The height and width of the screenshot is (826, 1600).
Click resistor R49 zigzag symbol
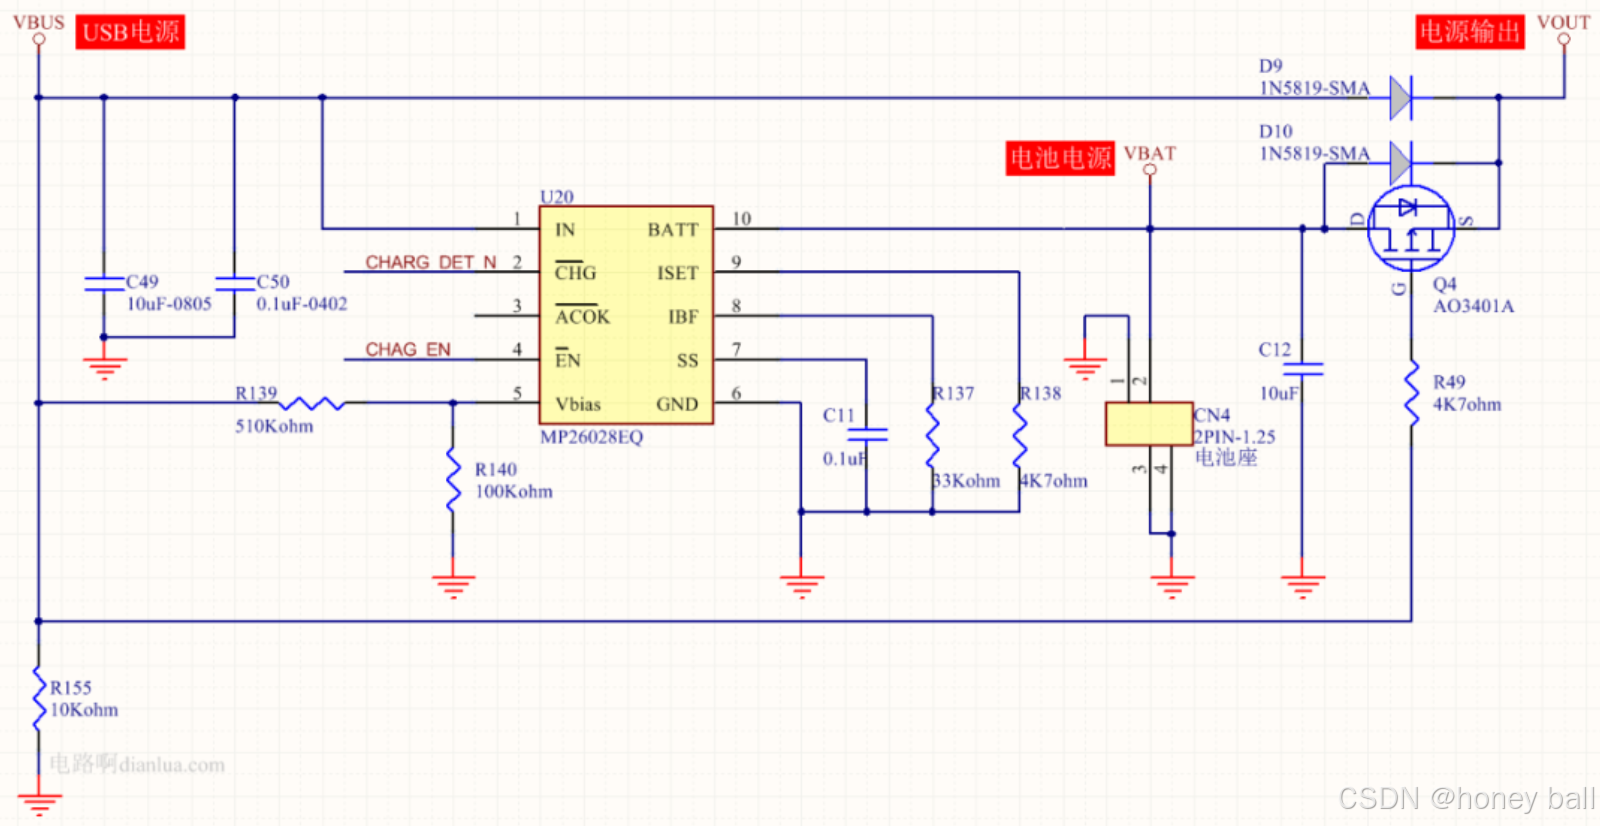pos(1411,393)
